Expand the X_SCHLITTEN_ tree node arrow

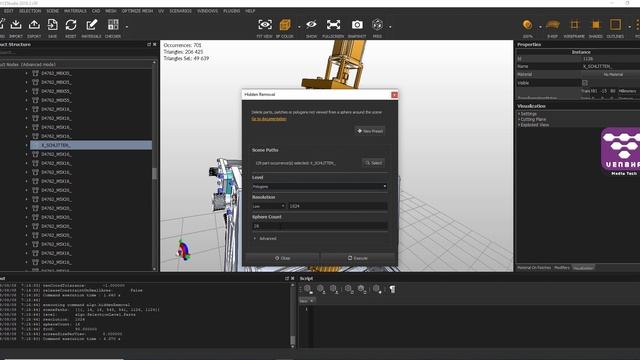[x=27, y=145]
